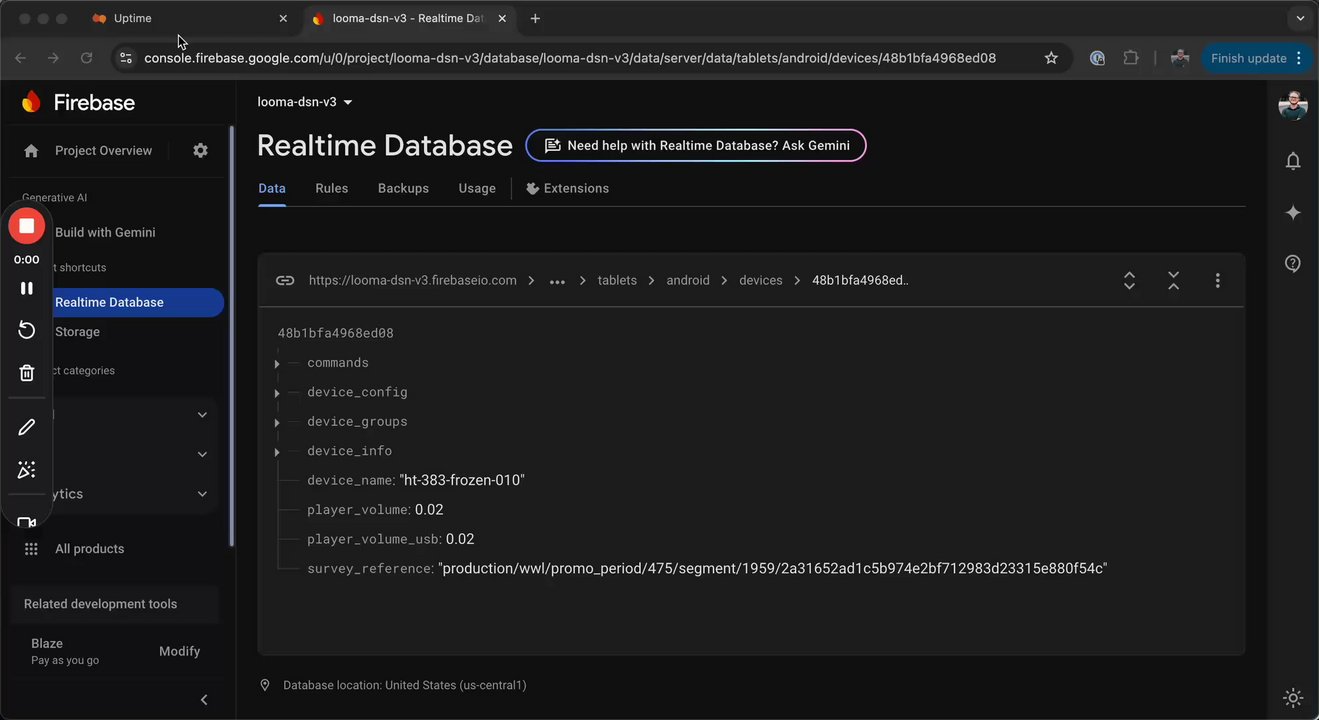
Task: Open looma-dsn-v3 project selector dropdown
Action: click(305, 102)
